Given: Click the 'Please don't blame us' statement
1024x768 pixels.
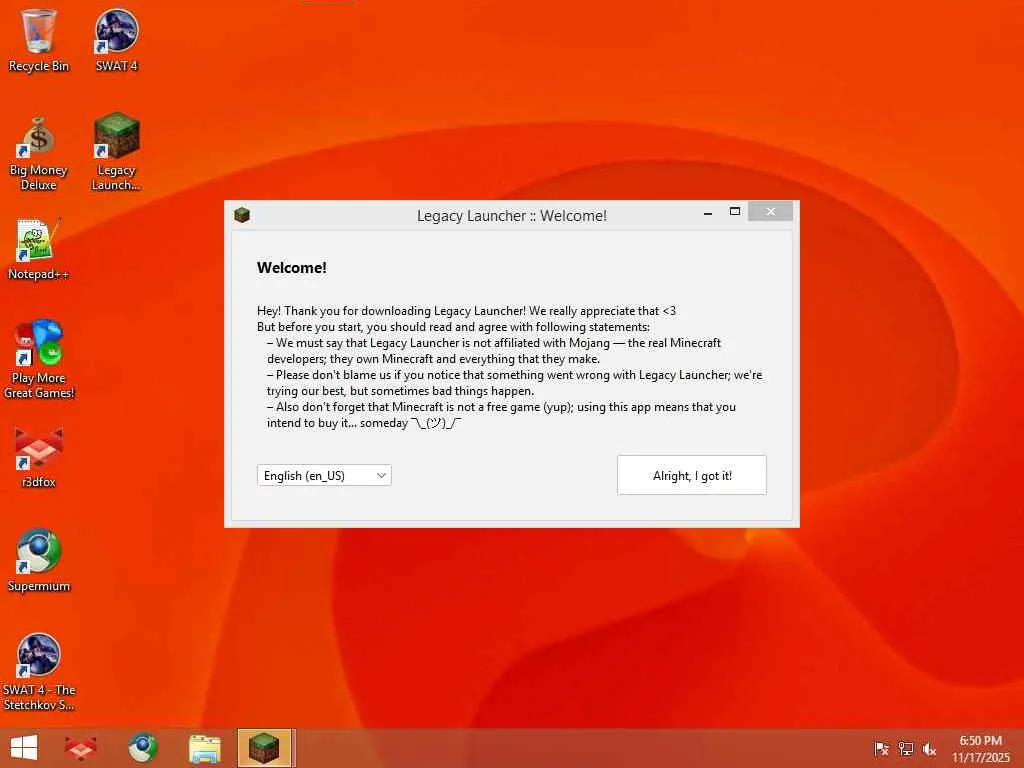Looking at the screenshot, I should [515, 383].
